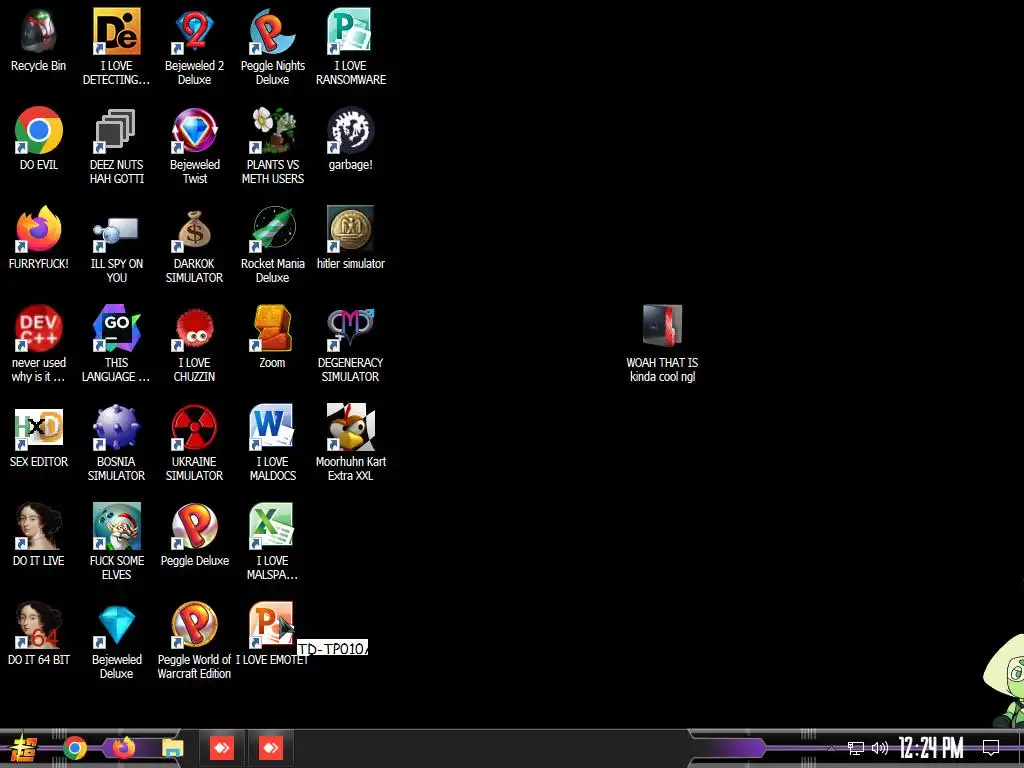Open the 12:24 PM clock flyout
The width and height of the screenshot is (1024, 768).
931,748
